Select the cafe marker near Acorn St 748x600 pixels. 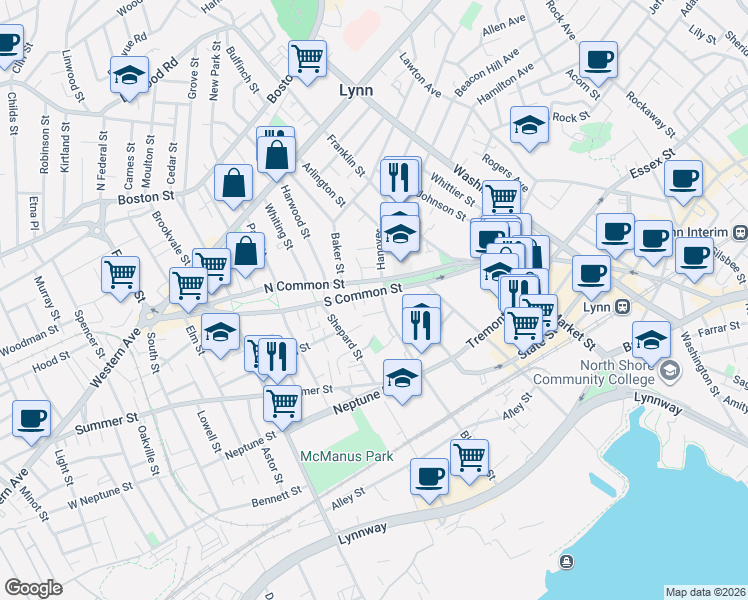599,62
